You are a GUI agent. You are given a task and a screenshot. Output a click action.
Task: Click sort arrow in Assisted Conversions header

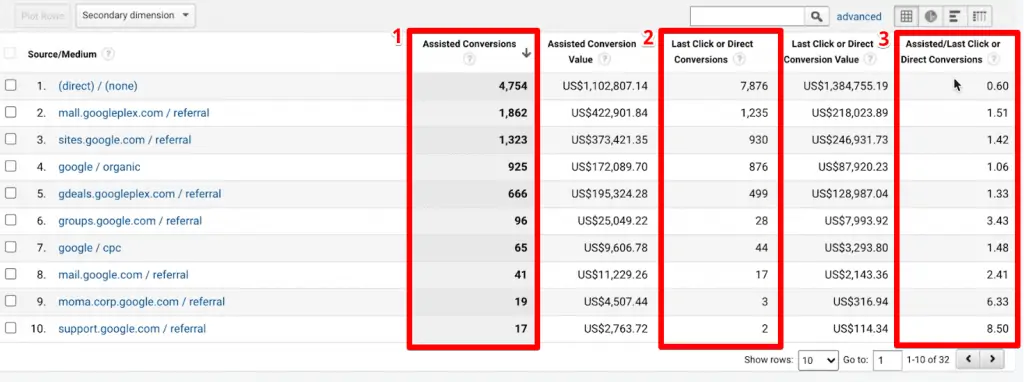tap(526, 54)
